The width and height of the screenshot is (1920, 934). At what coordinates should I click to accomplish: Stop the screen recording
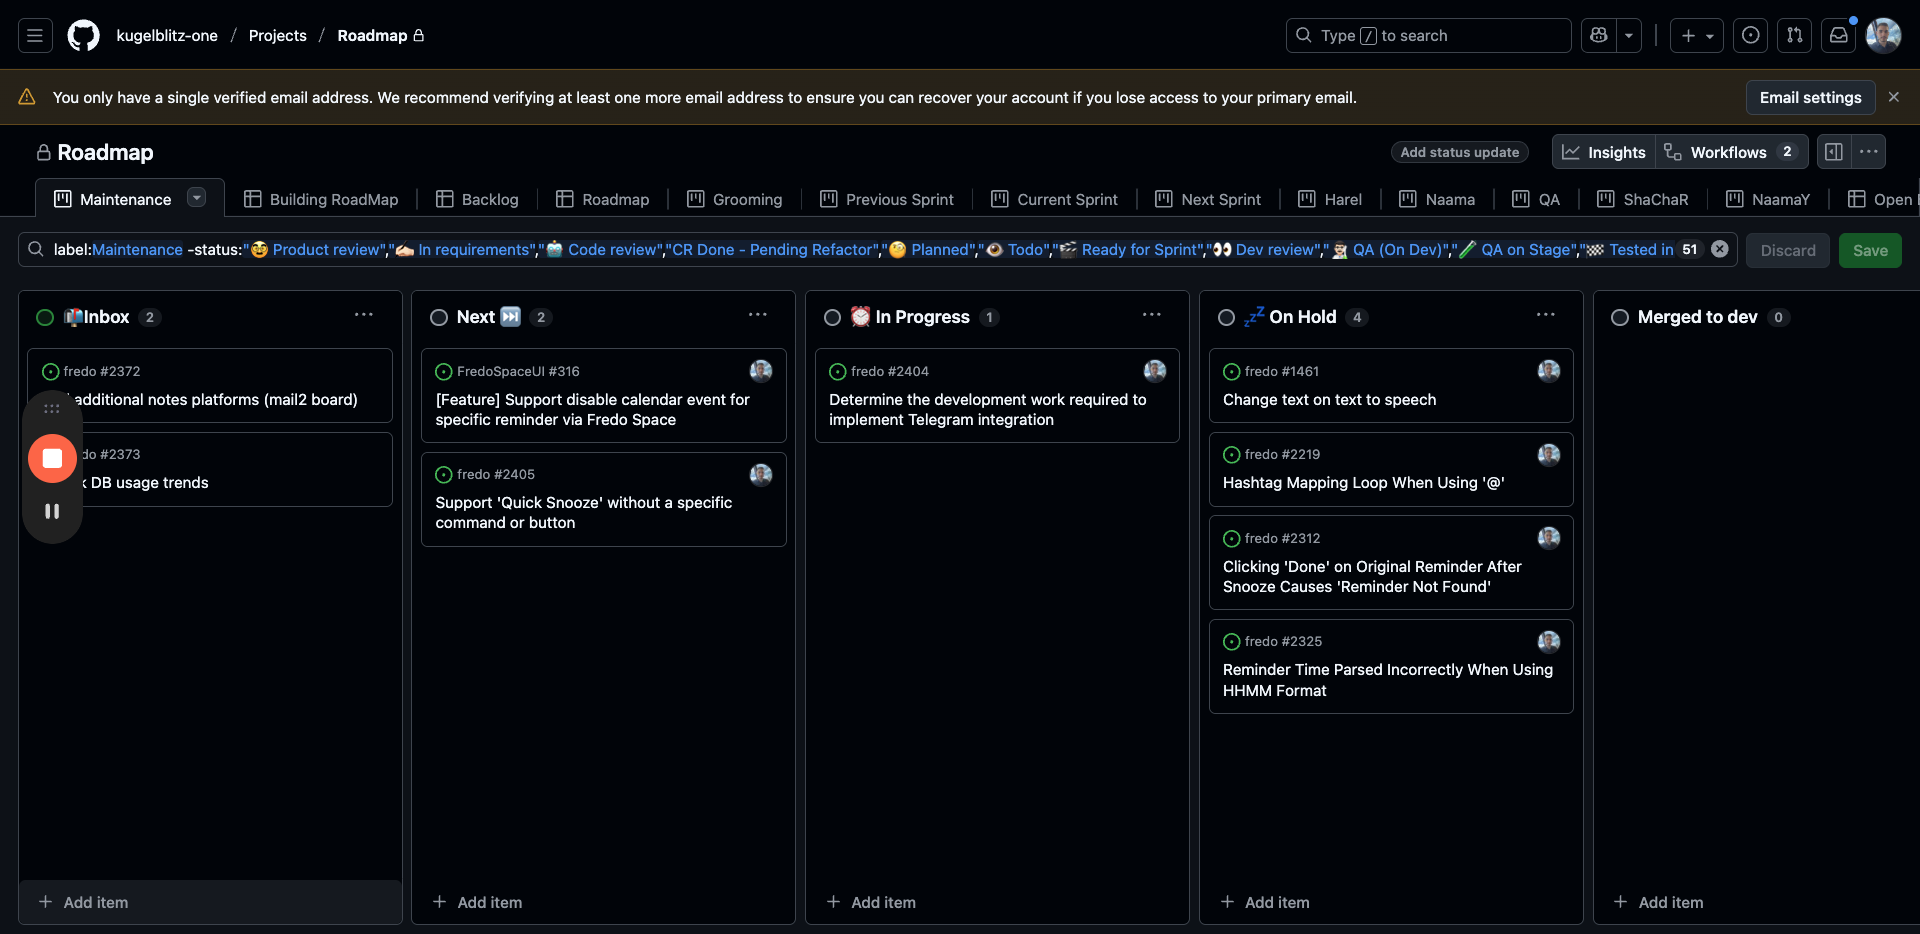(x=52, y=458)
